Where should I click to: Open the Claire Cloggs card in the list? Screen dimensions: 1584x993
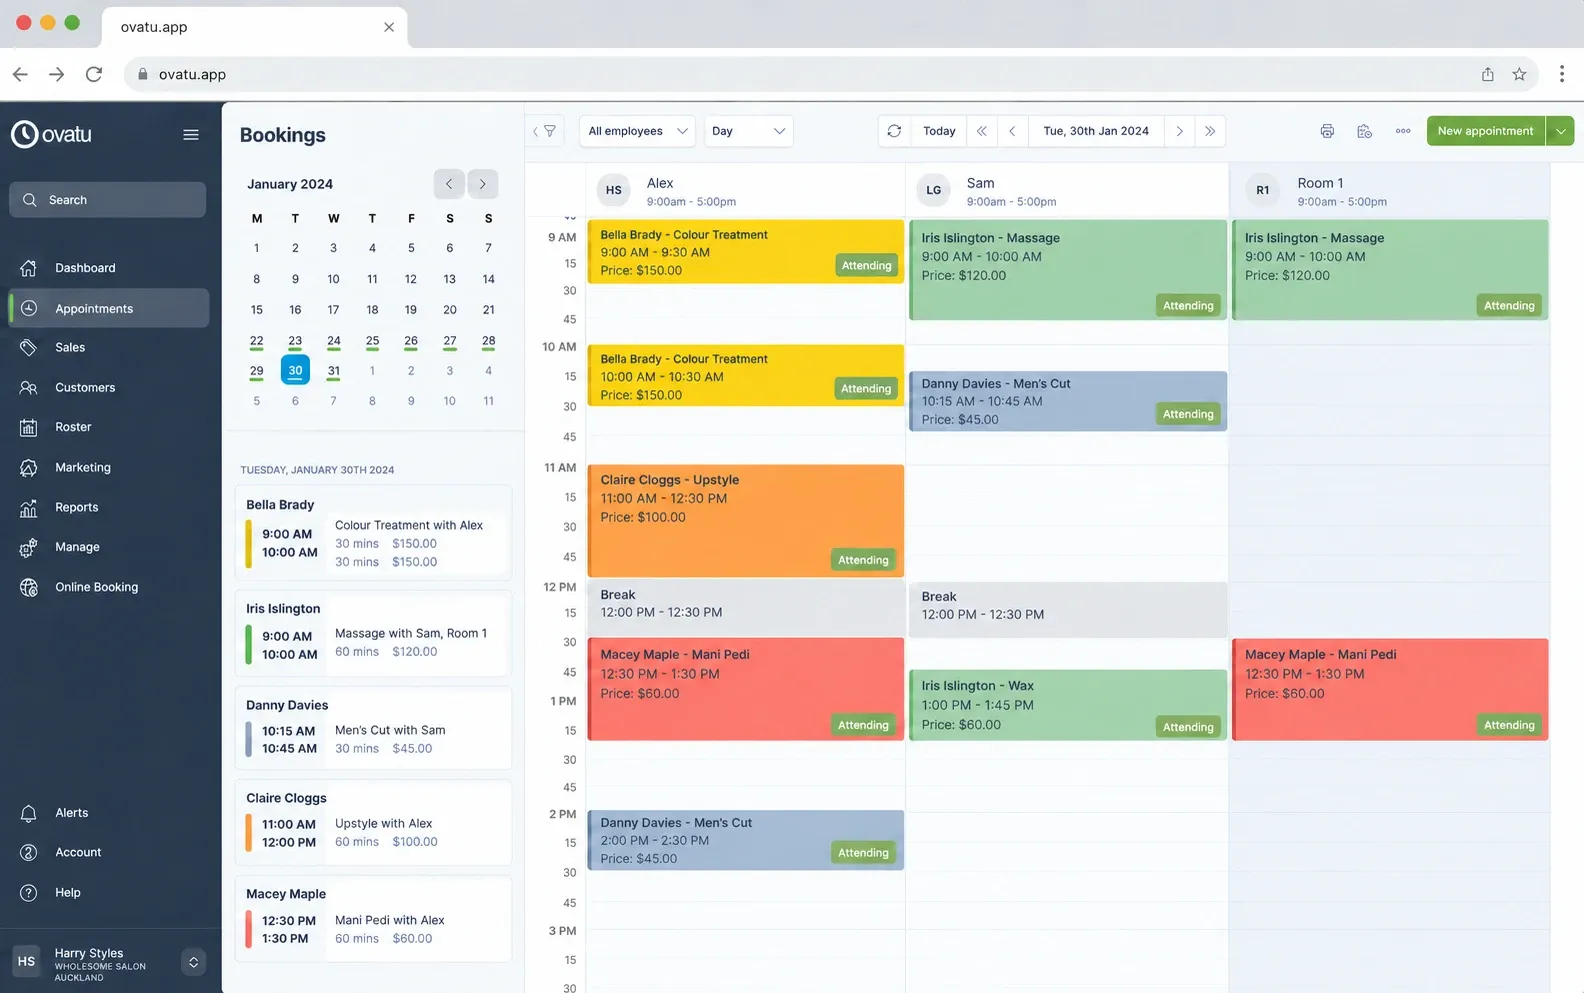(373, 823)
